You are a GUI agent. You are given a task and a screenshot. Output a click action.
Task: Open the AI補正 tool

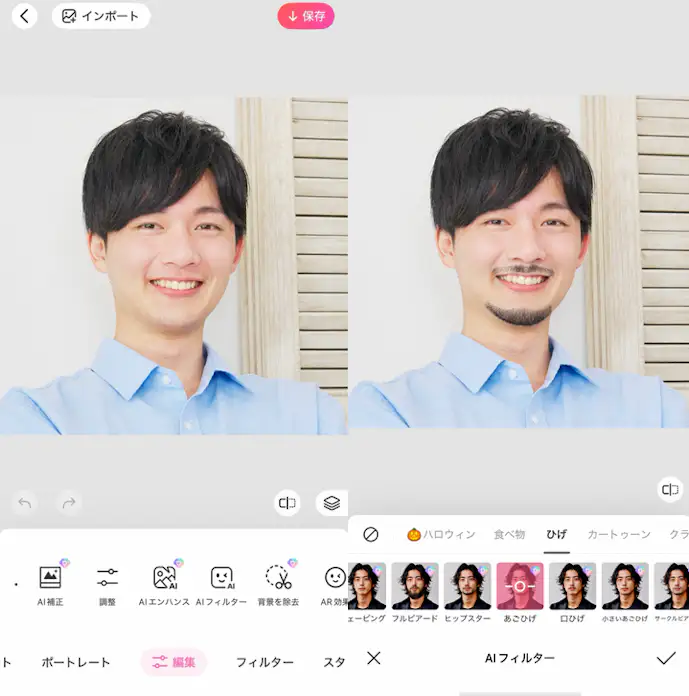(x=50, y=583)
